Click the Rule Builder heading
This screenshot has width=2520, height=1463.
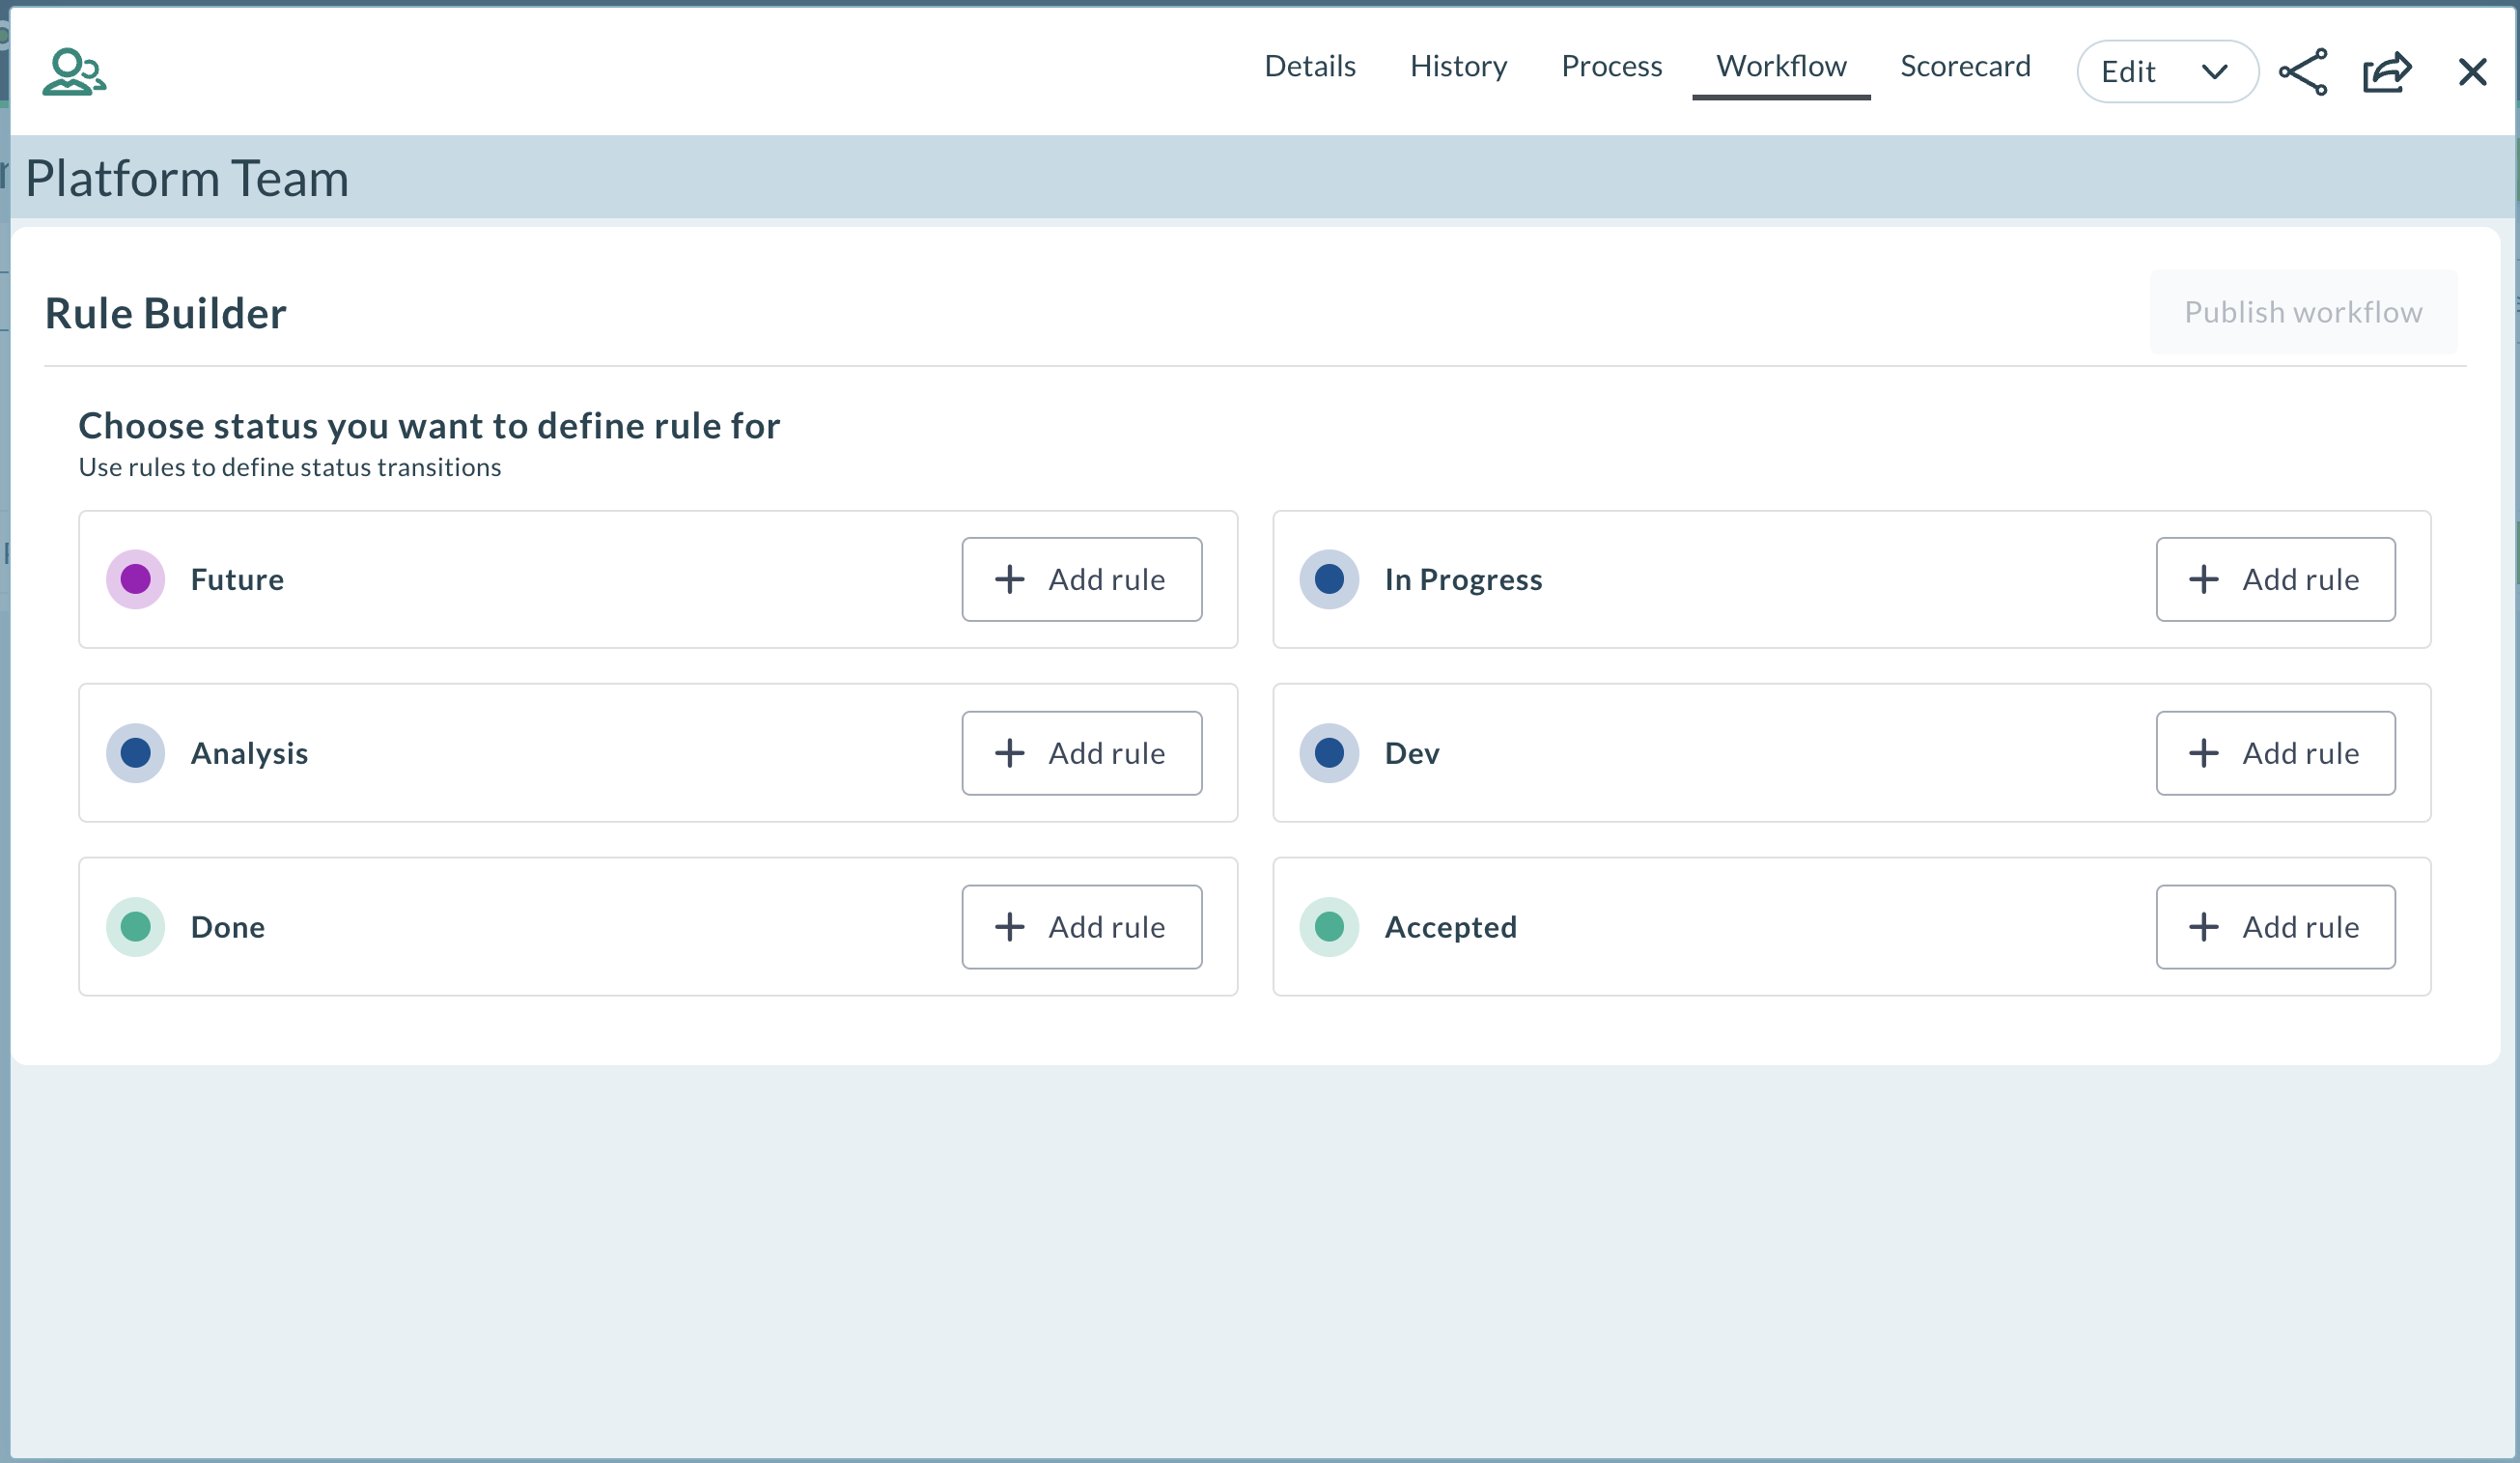tap(166, 313)
